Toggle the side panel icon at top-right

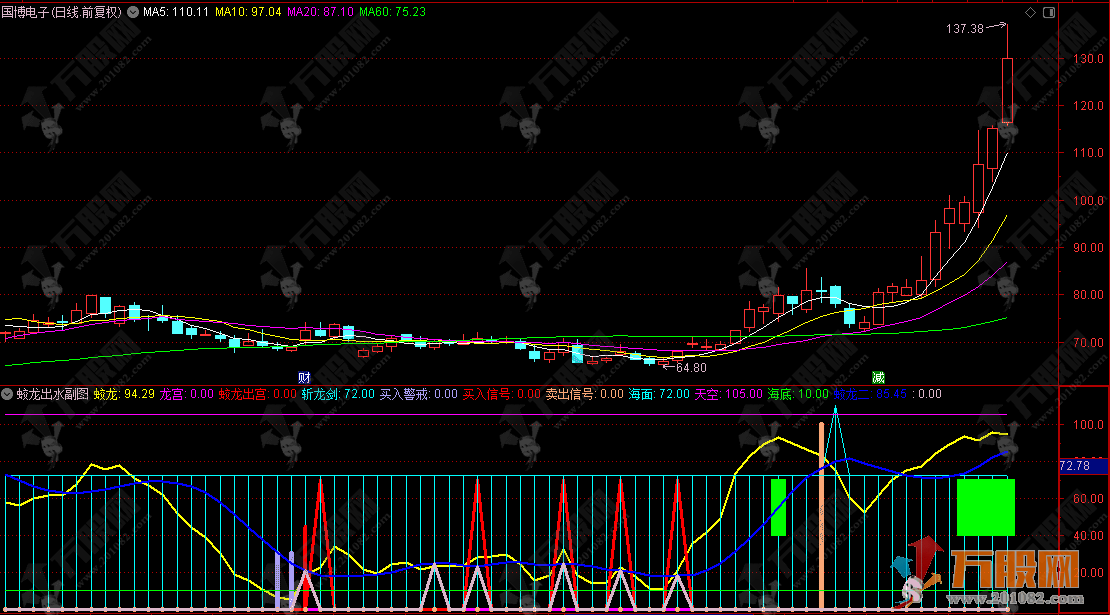(1048, 12)
